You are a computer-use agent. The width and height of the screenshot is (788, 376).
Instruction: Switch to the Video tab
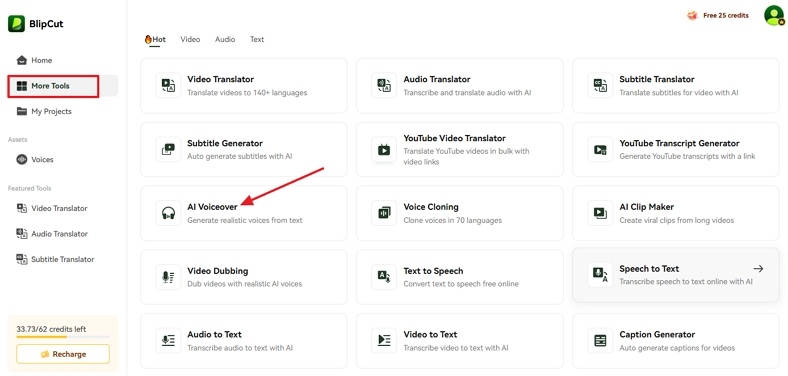190,39
